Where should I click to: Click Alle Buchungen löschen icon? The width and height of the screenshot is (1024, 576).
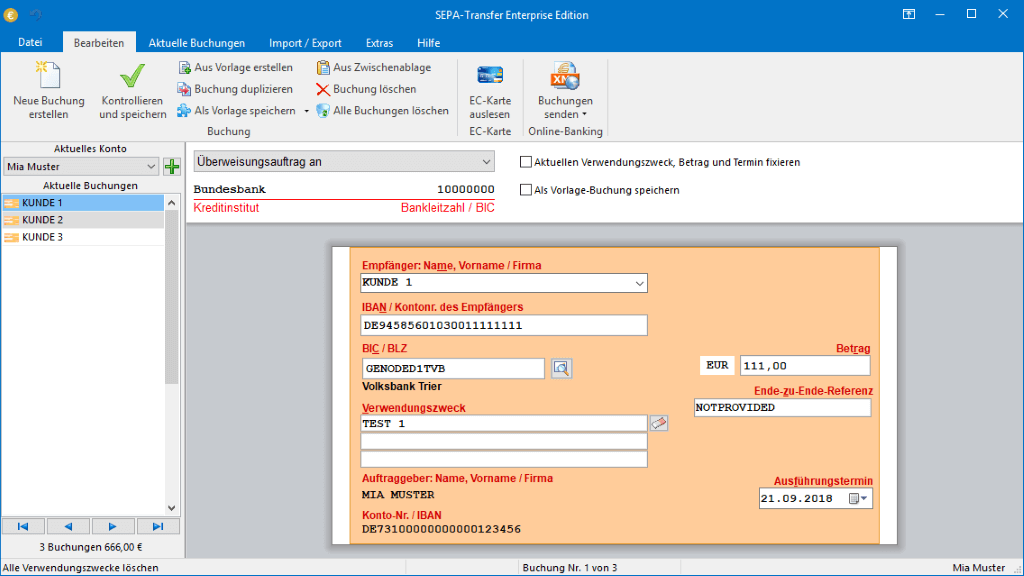click(323, 111)
